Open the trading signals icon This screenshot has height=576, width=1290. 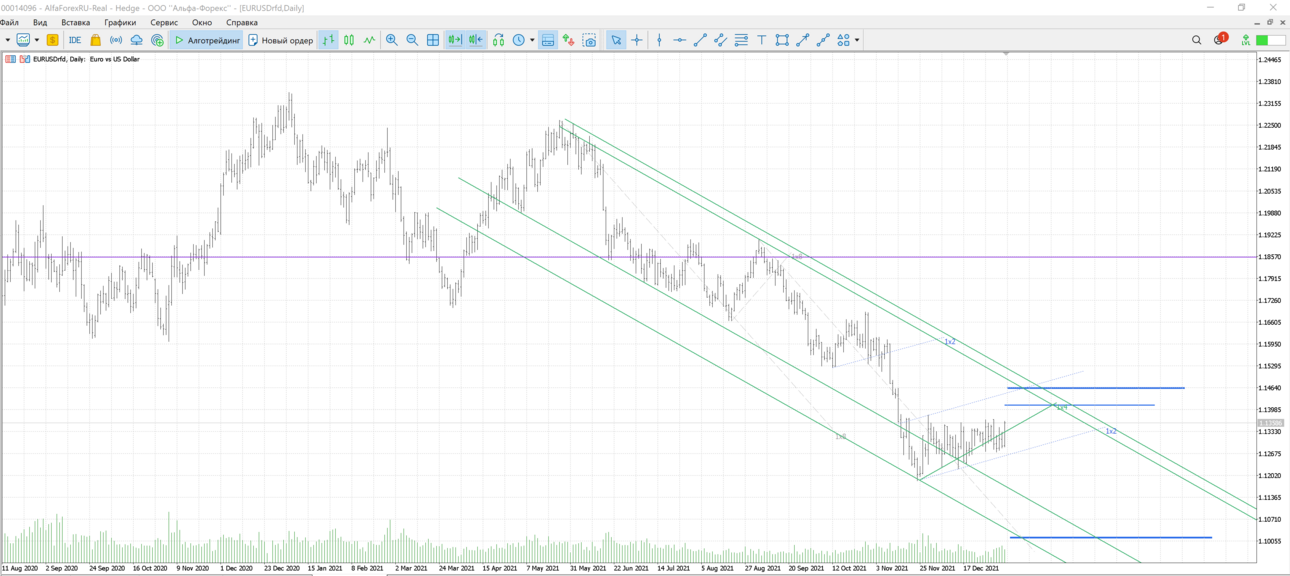pos(116,40)
